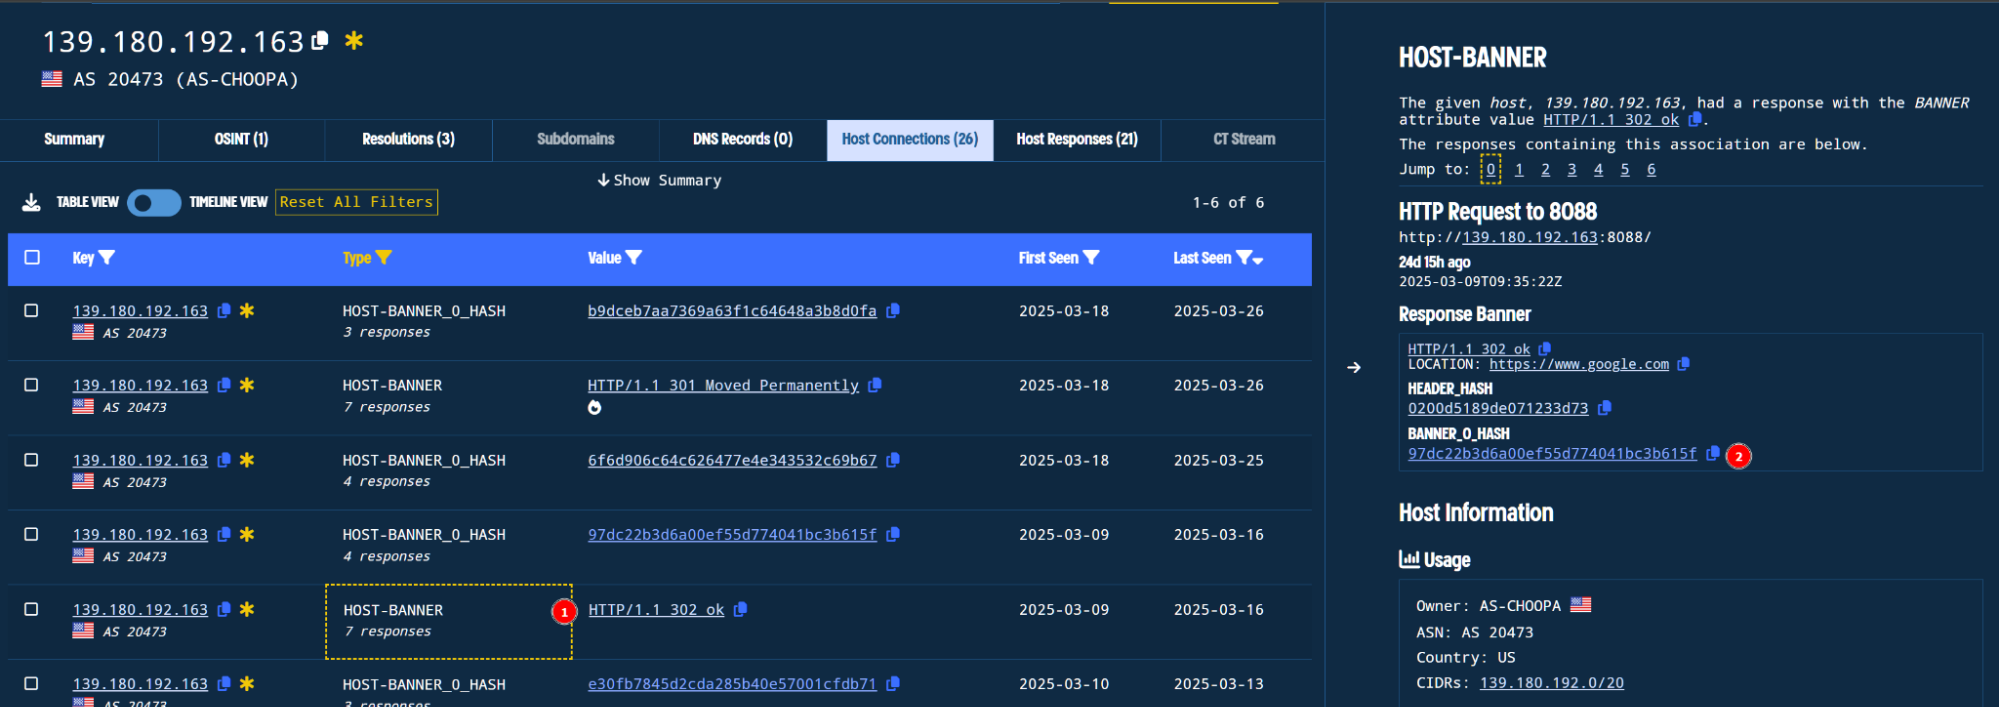Screen dimensions: 1999x707
Task: Click the Usage chart icon under Host Information
Action: [x=1409, y=559]
